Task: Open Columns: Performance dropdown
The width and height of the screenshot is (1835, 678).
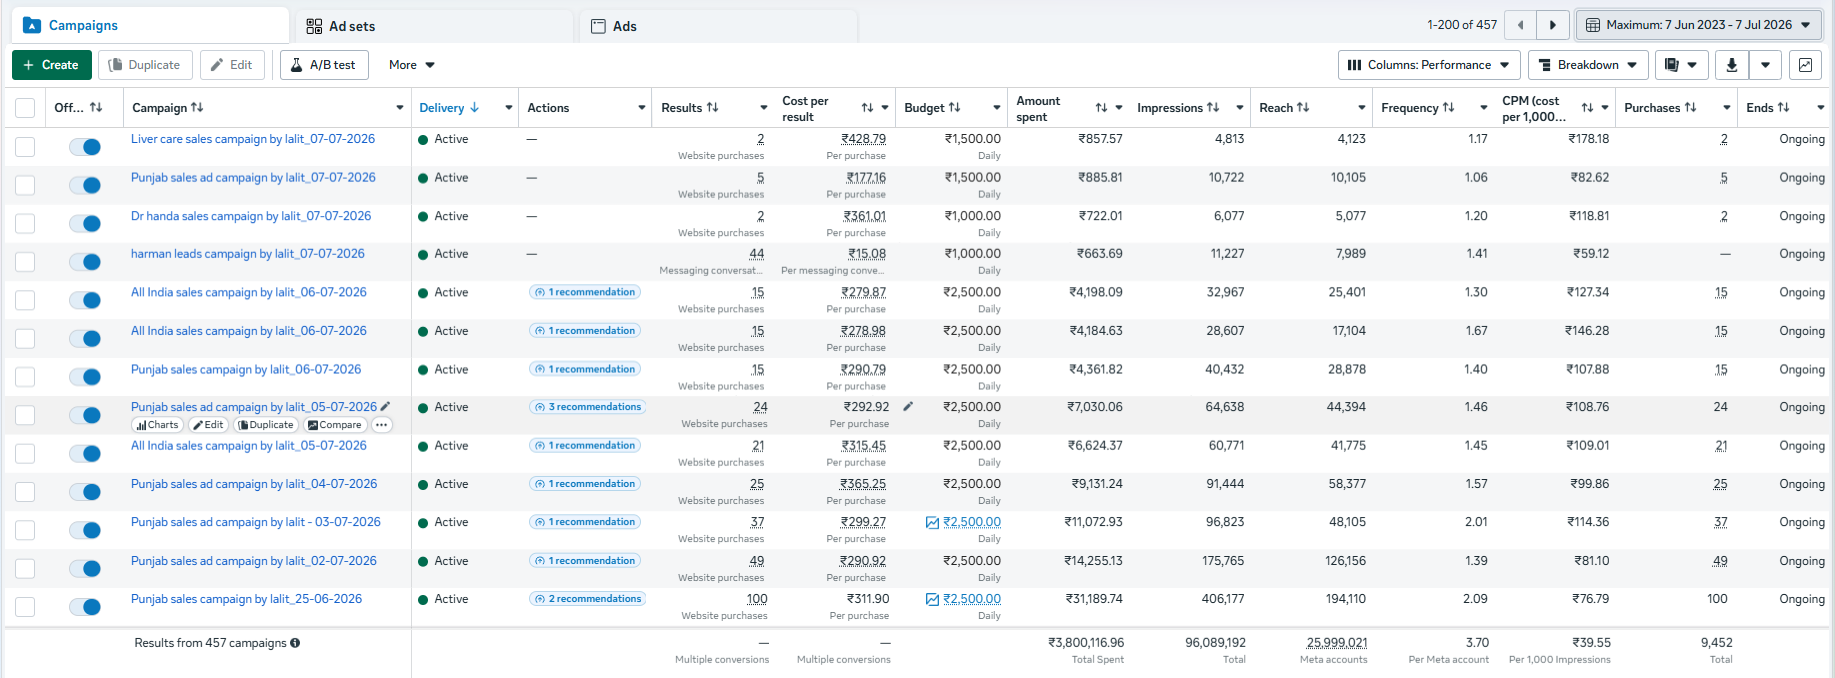Action: pyautogui.click(x=1429, y=65)
